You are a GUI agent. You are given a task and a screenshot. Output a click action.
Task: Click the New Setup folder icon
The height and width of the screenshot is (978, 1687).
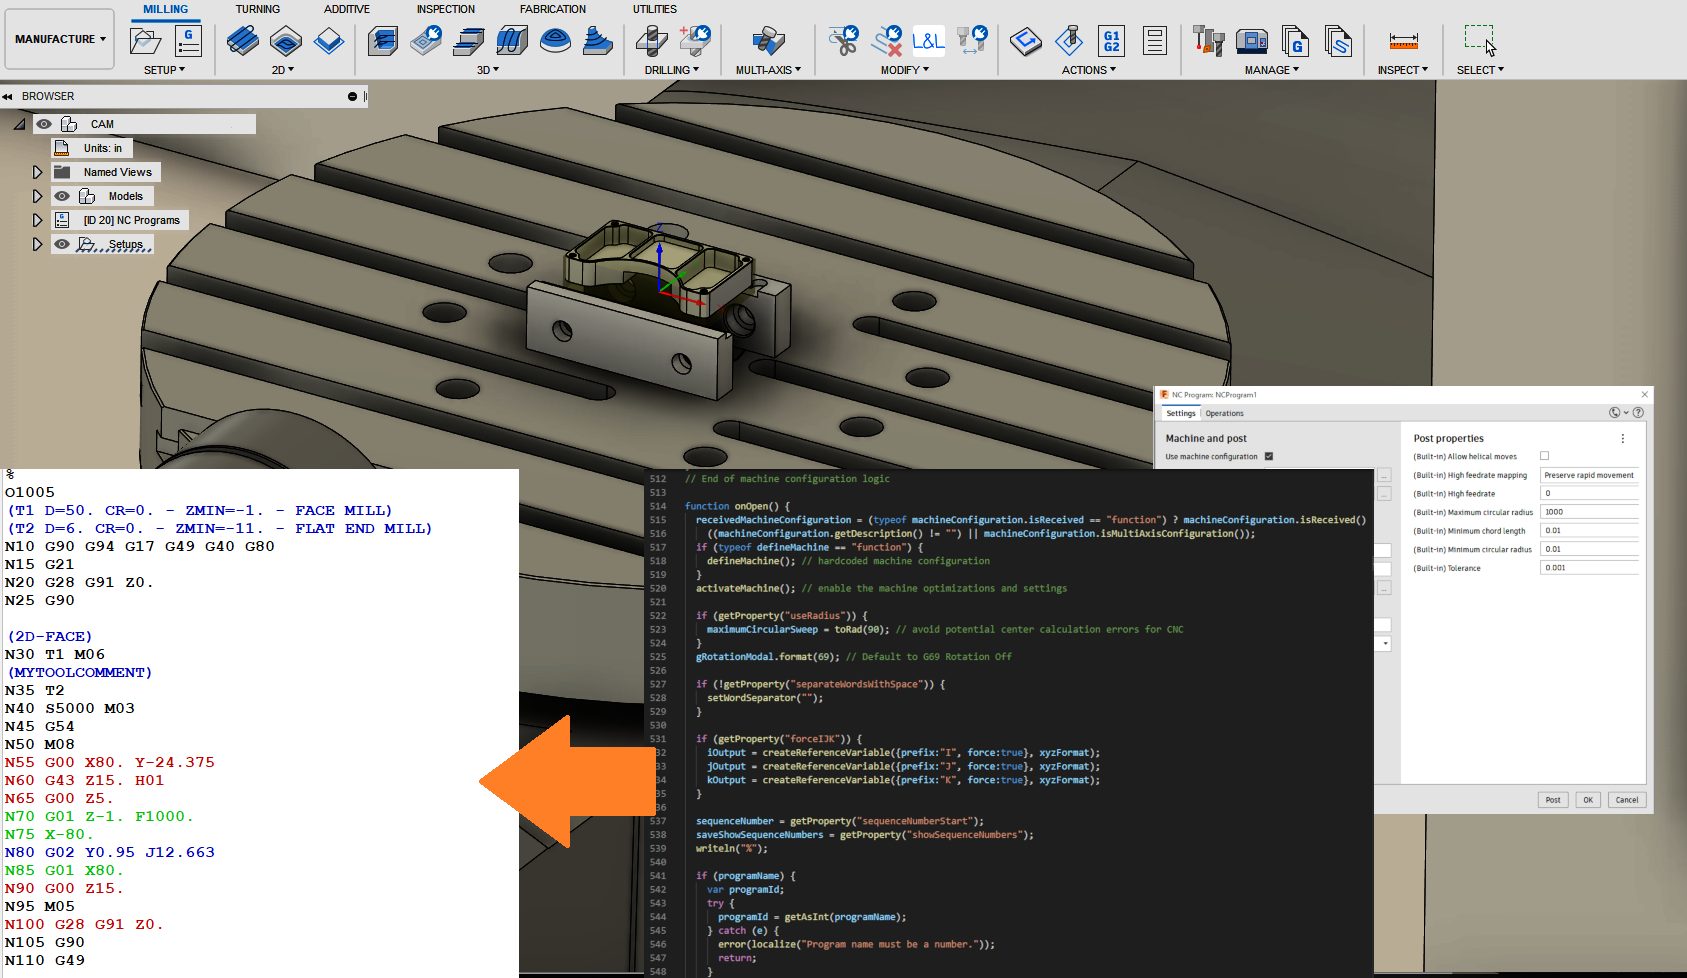pos(146,41)
